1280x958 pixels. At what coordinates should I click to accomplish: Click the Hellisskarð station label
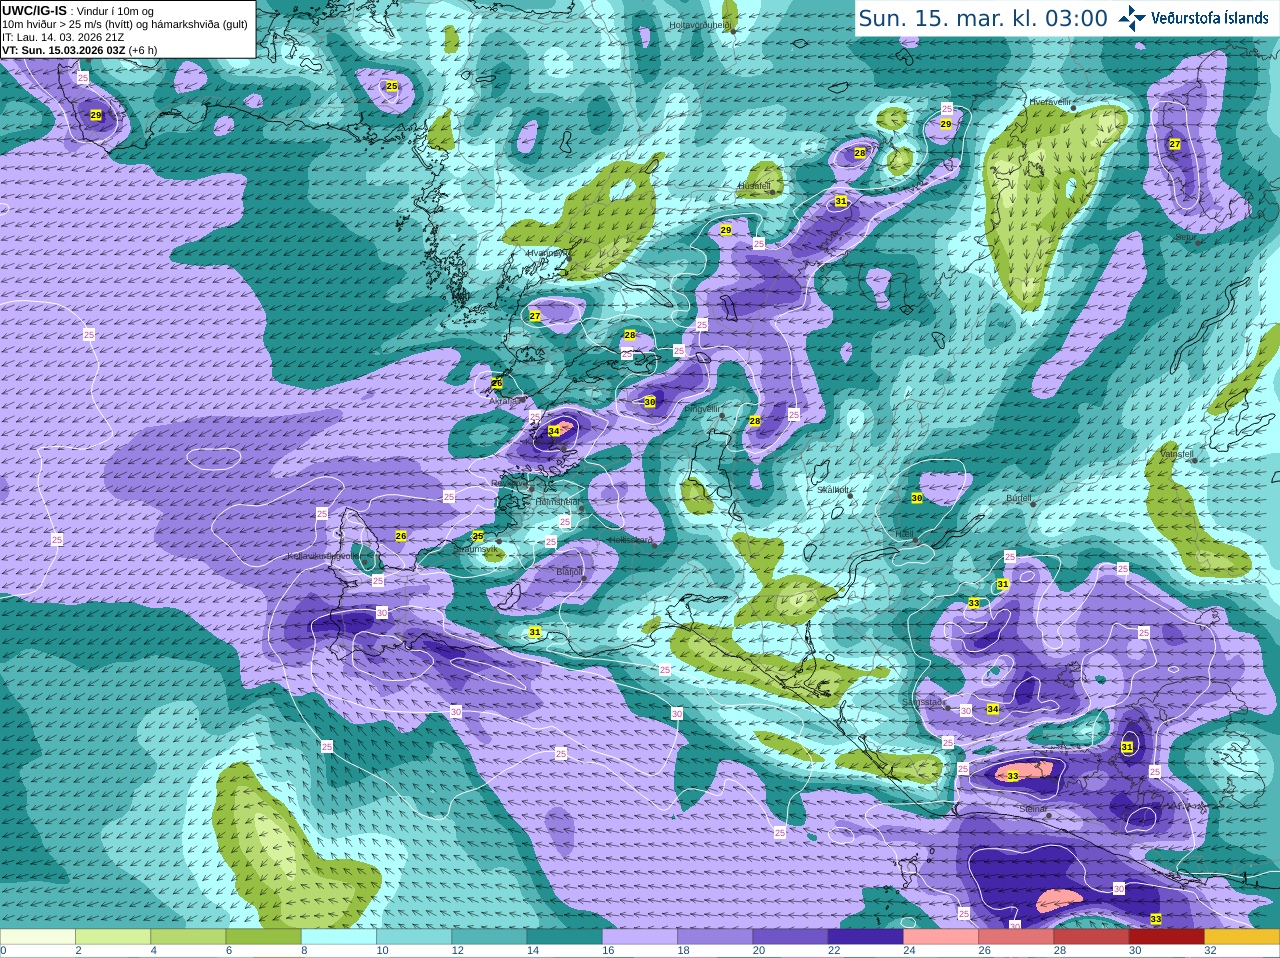[x=631, y=540]
